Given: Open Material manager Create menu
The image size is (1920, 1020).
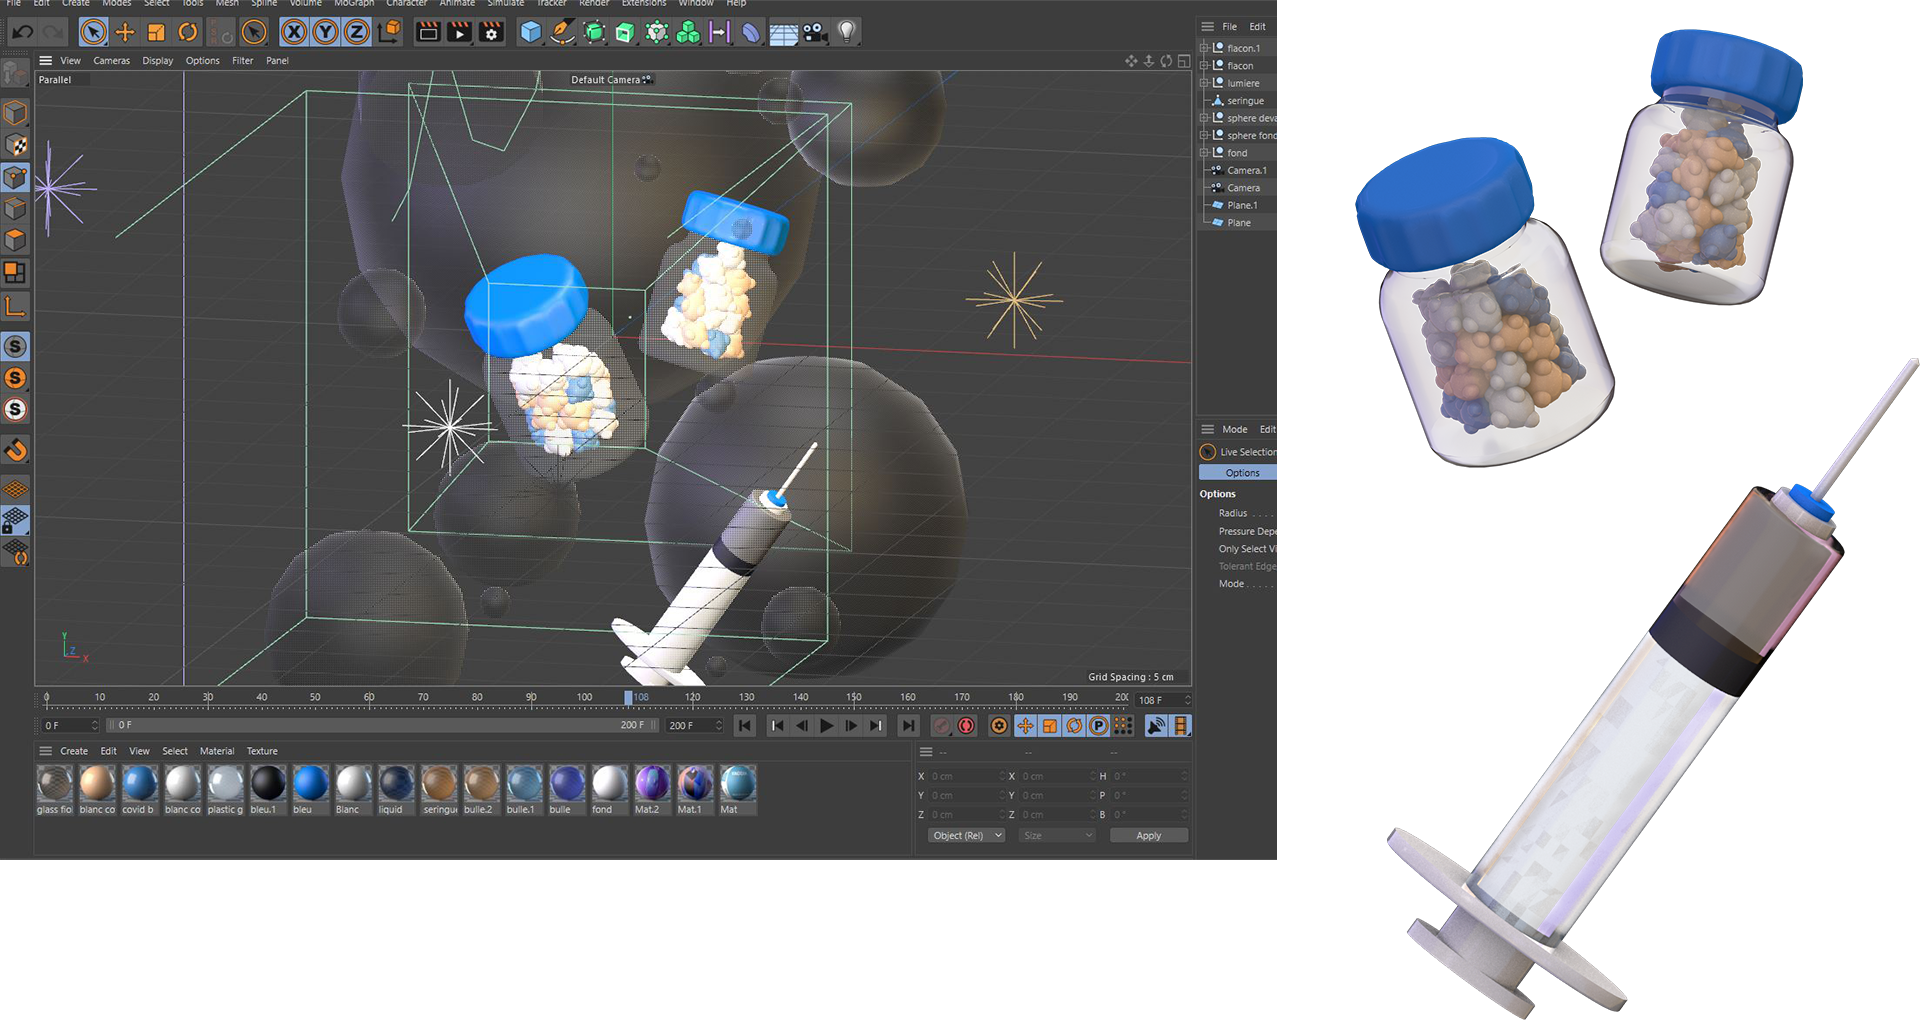Looking at the screenshot, I should [74, 751].
